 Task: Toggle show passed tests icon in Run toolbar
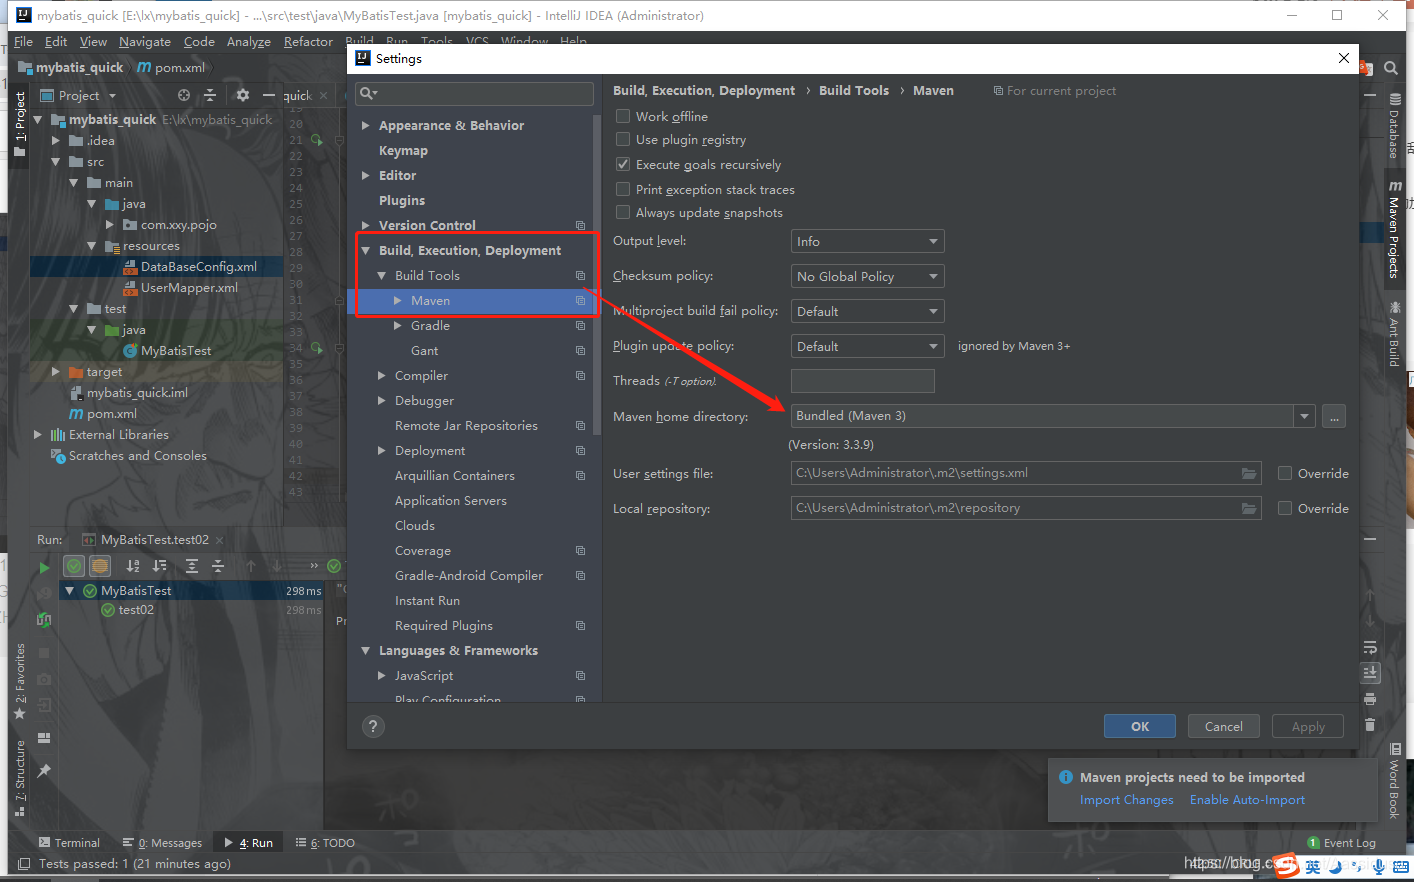pos(74,566)
